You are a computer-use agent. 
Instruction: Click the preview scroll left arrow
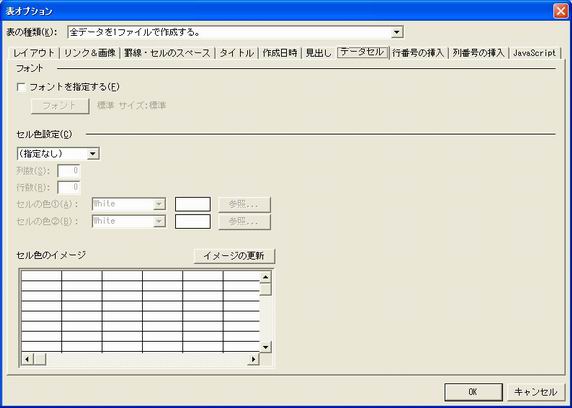[x=27, y=359]
